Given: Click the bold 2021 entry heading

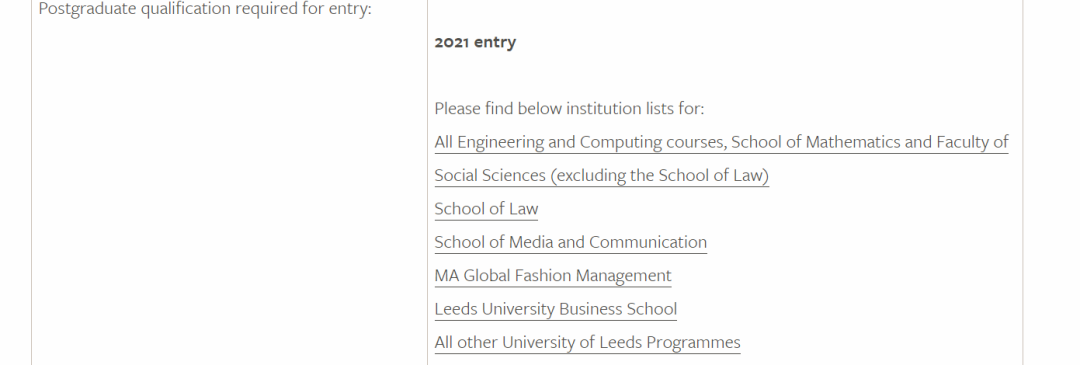Looking at the screenshot, I should (475, 42).
